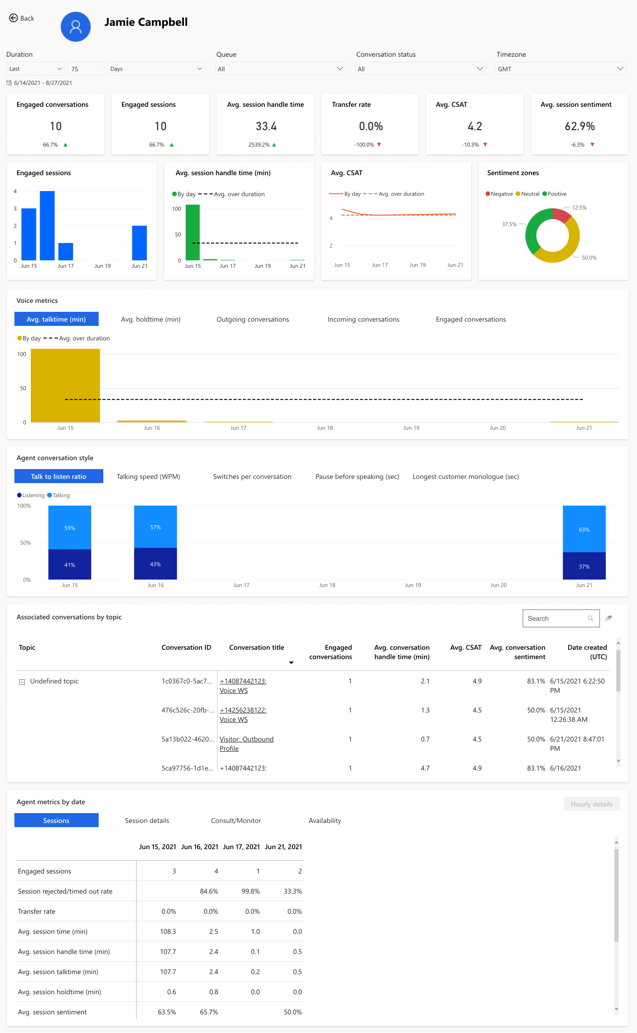The width and height of the screenshot is (637, 1033).
Task: Click the calendar icon beside the date range
Action: (9, 83)
